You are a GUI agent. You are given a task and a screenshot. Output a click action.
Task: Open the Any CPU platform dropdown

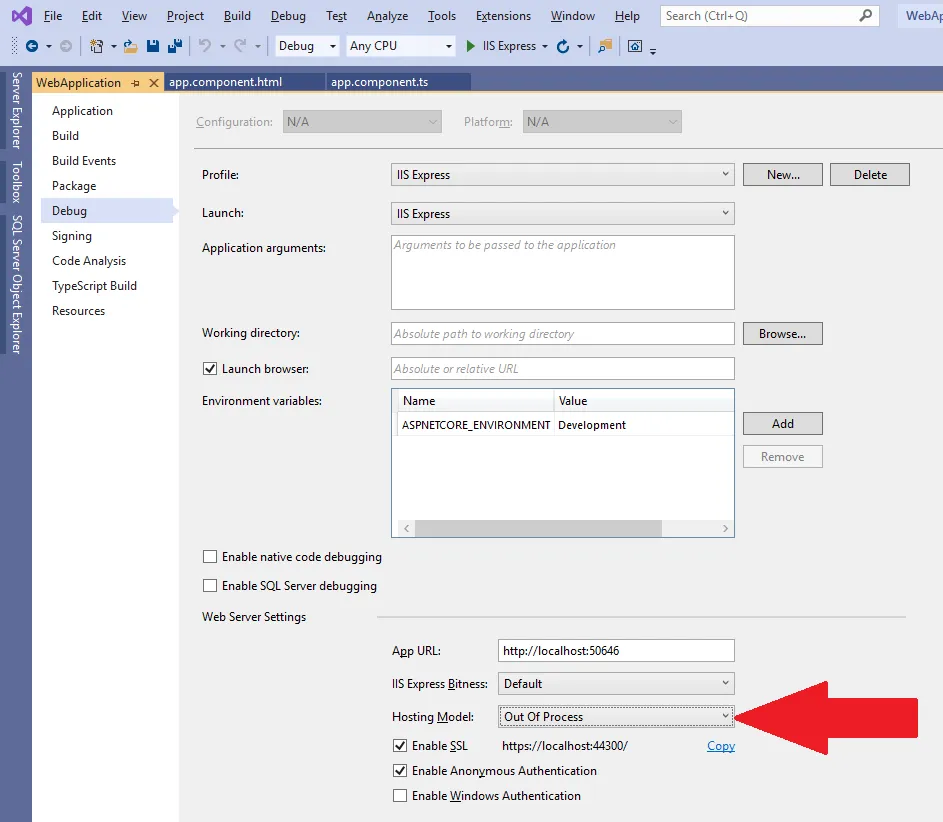click(x=401, y=46)
